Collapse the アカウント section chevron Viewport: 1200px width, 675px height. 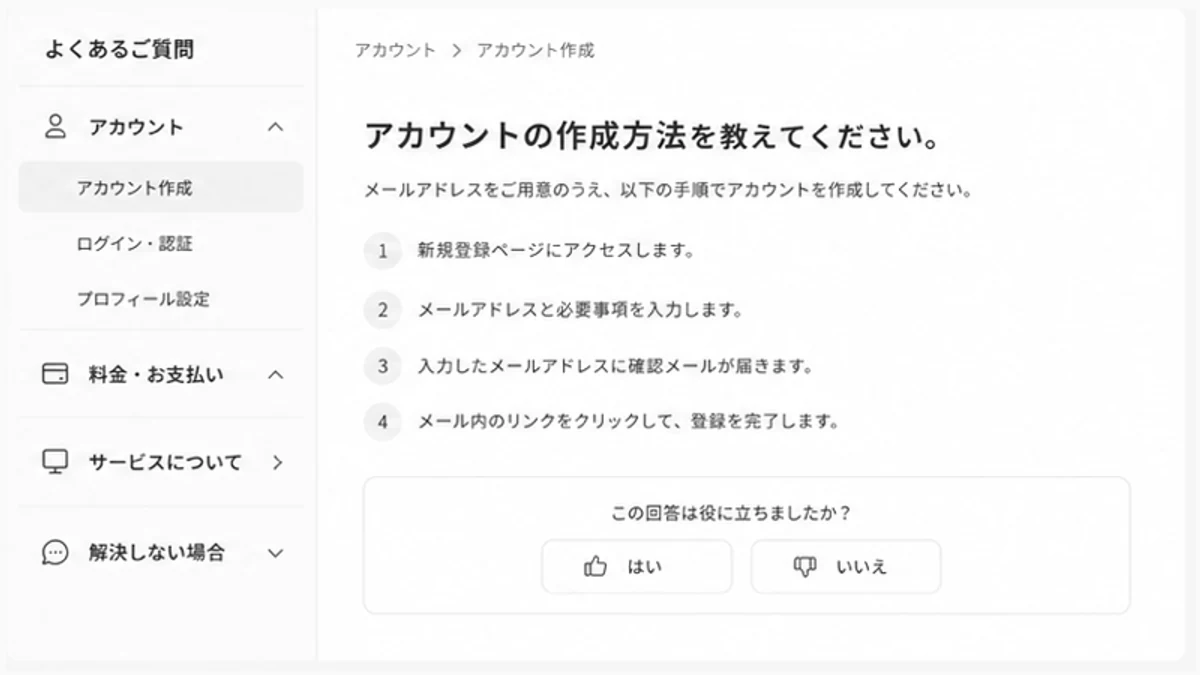click(276, 127)
